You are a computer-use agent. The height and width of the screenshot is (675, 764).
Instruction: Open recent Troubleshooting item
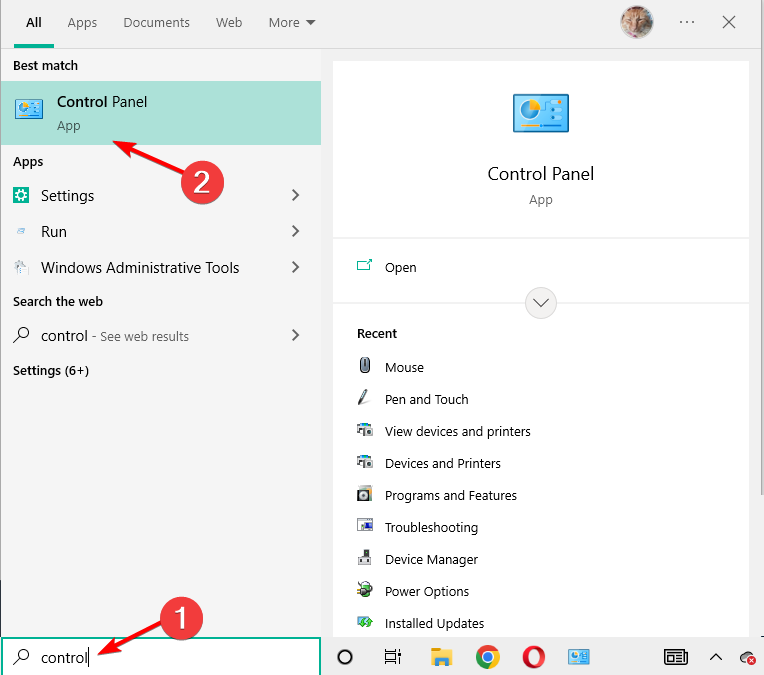point(431,527)
